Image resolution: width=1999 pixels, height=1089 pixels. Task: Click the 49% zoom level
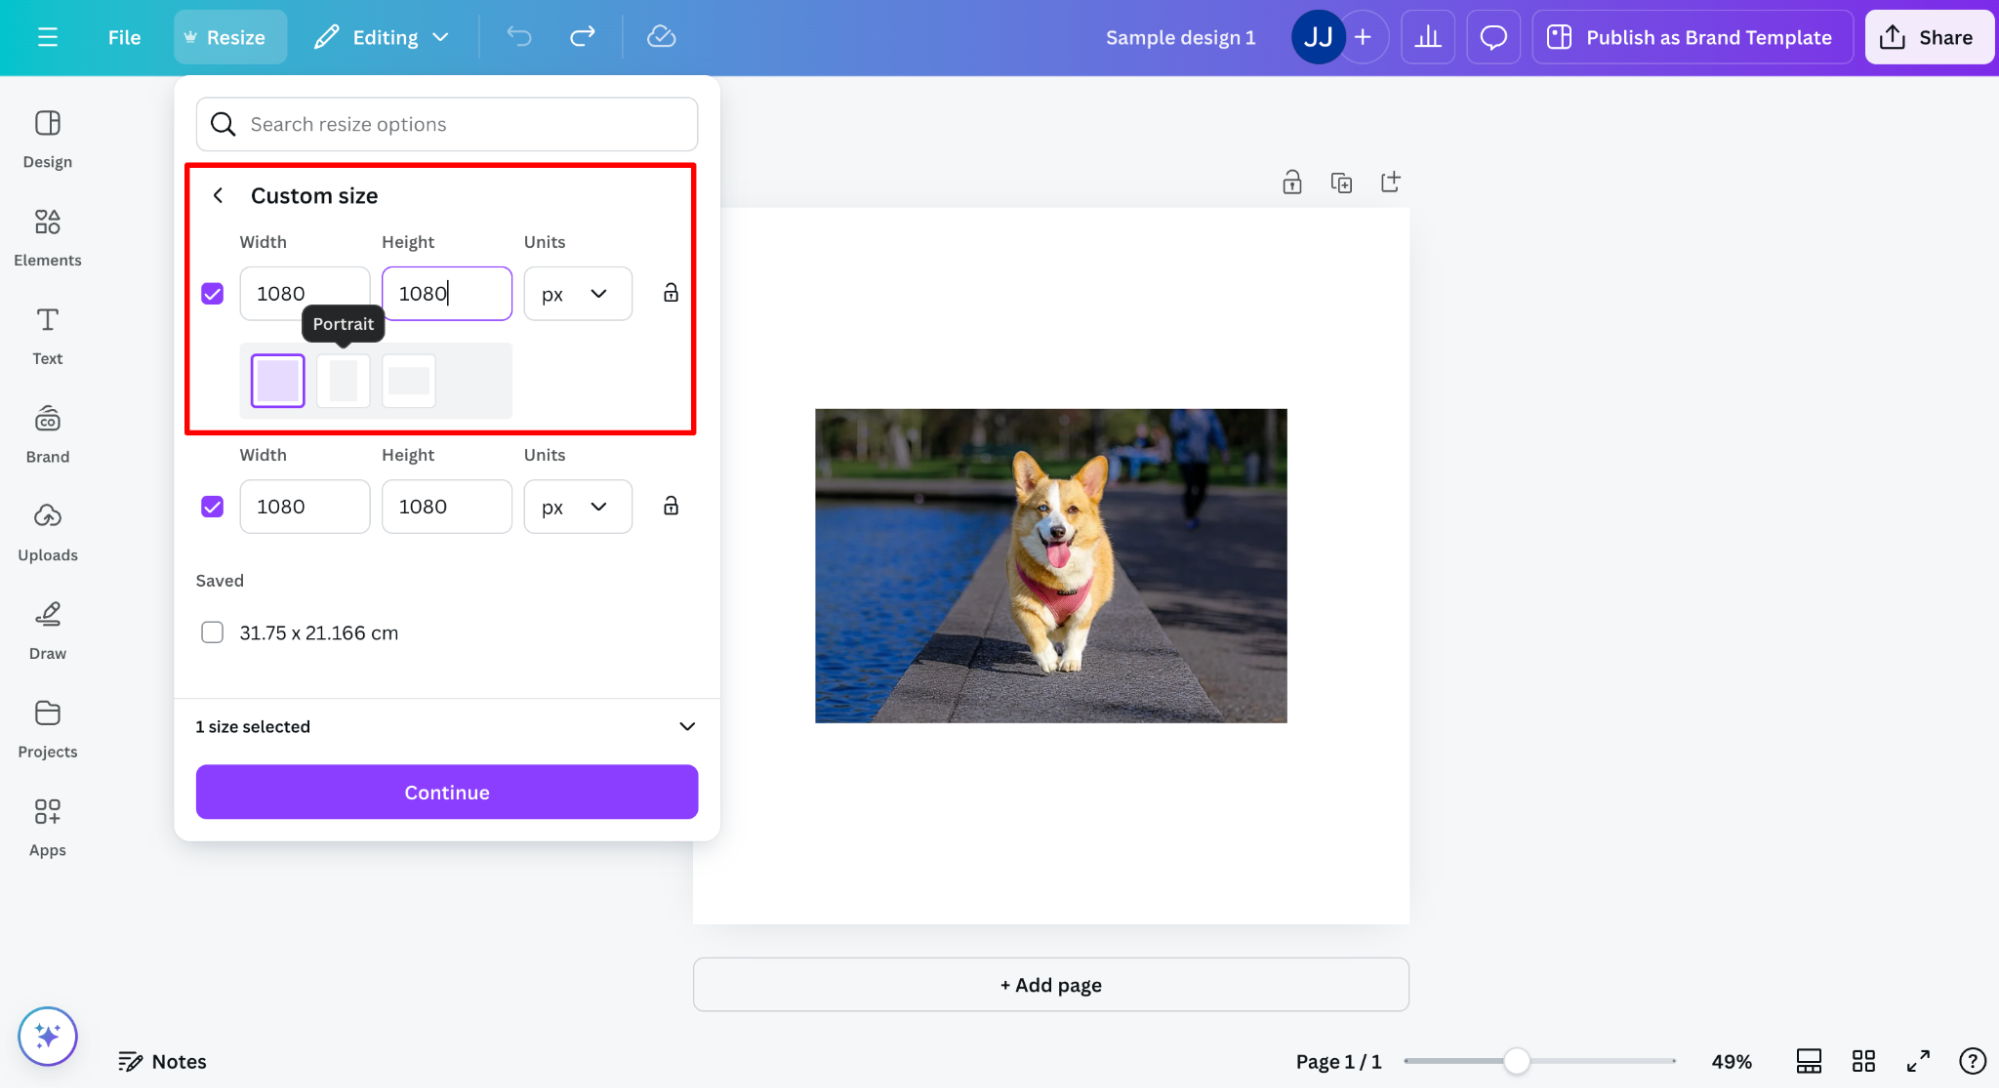pyautogui.click(x=1731, y=1062)
